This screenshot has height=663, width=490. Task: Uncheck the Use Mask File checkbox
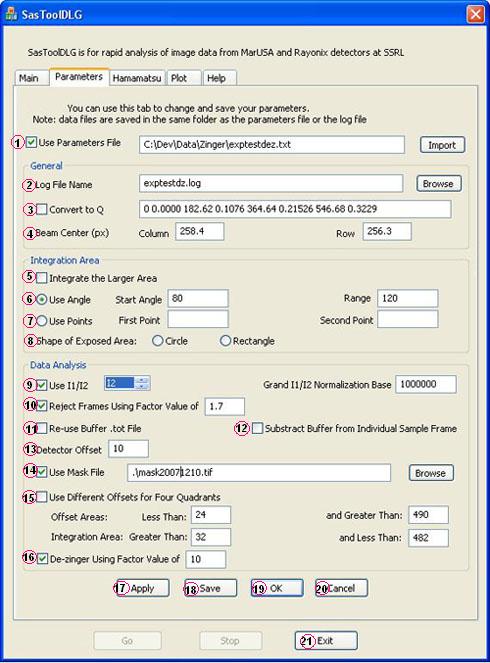pos(41,472)
